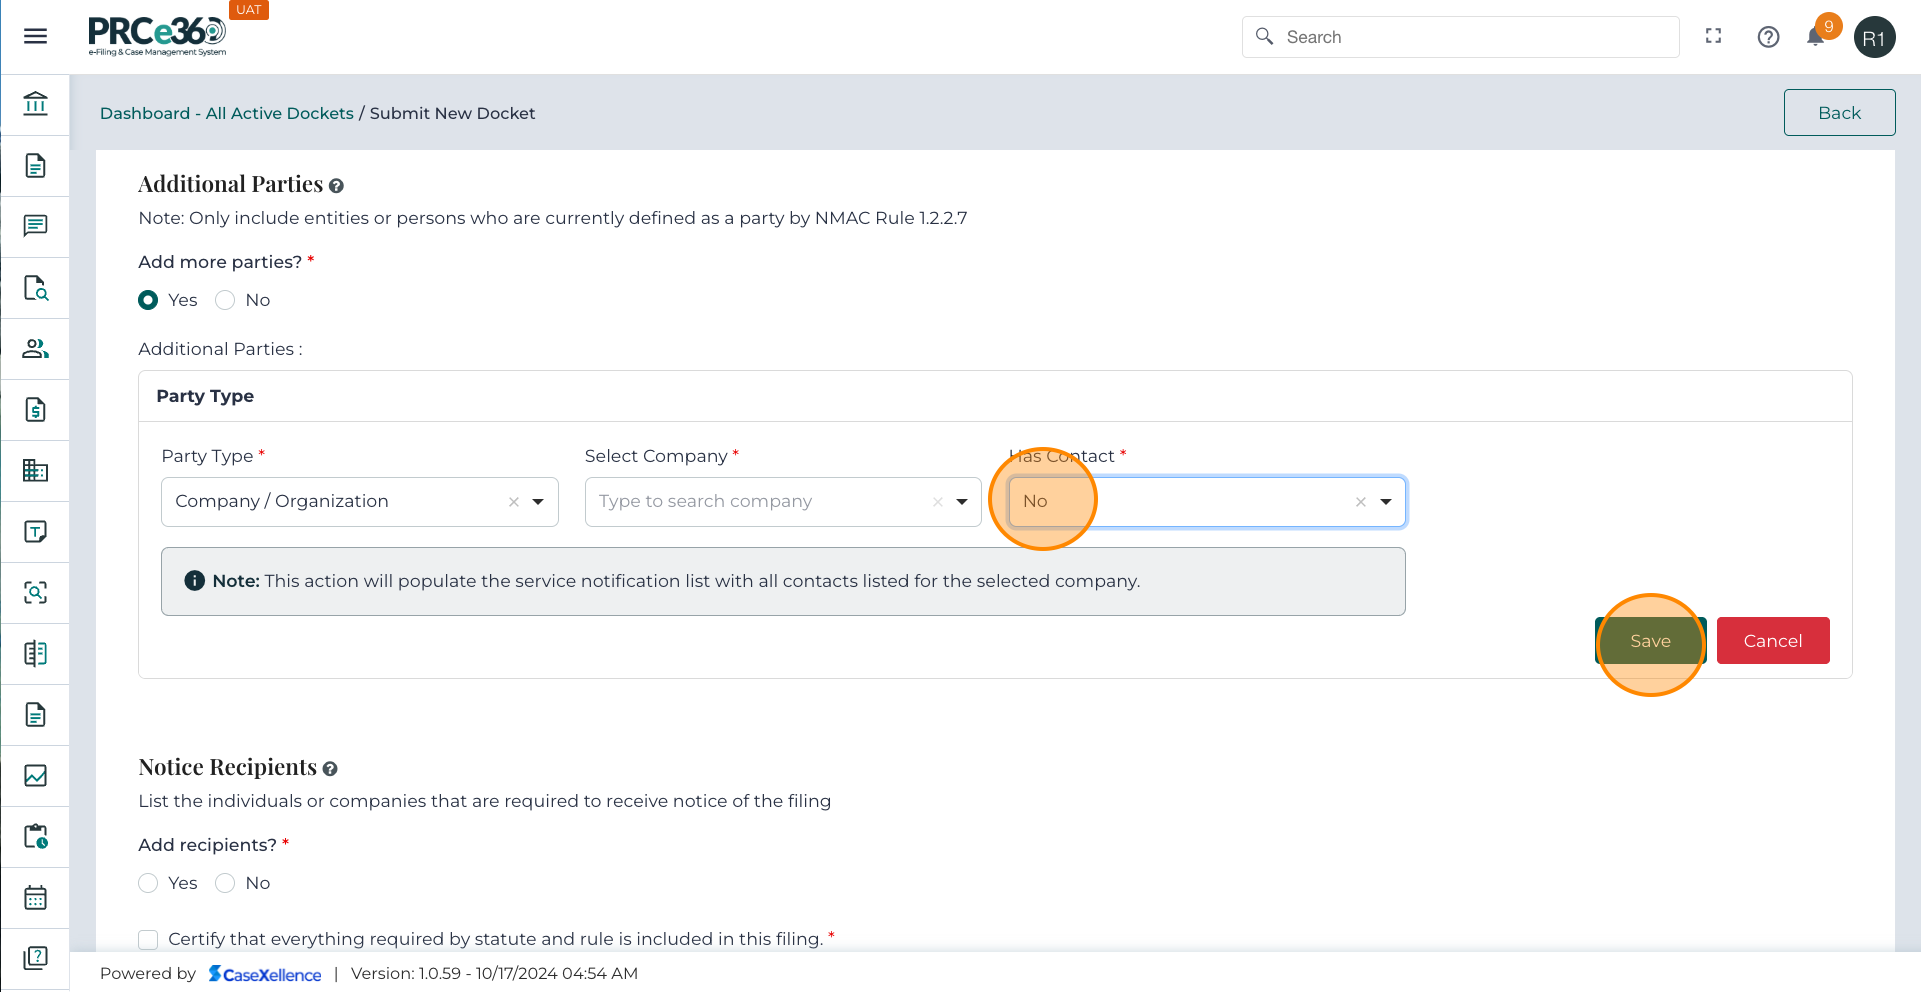Go to Dashboard - All Active Dockets breadcrumb
The height and width of the screenshot is (992, 1921).
(x=226, y=113)
